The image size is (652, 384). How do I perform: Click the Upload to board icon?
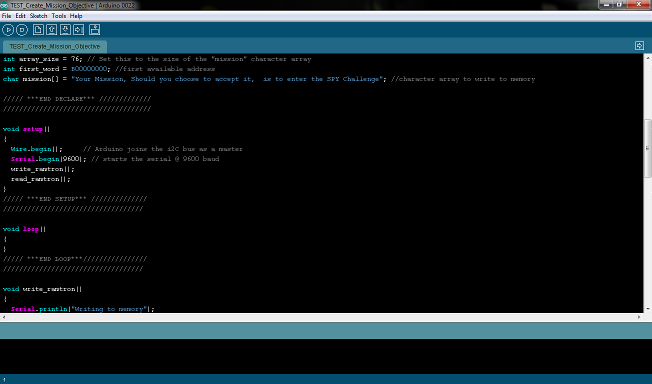pyautogui.click(x=79, y=30)
